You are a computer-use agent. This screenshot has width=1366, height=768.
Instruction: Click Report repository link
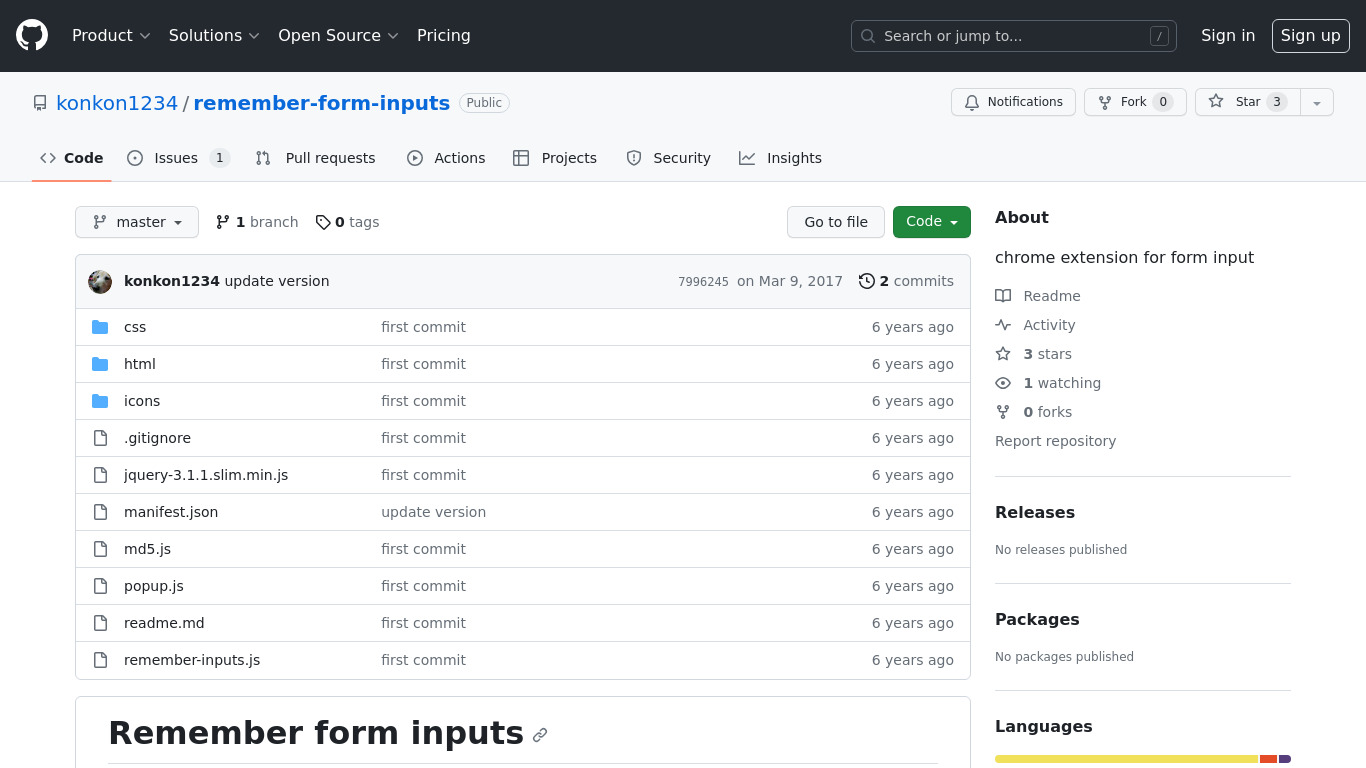point(1055,441)
